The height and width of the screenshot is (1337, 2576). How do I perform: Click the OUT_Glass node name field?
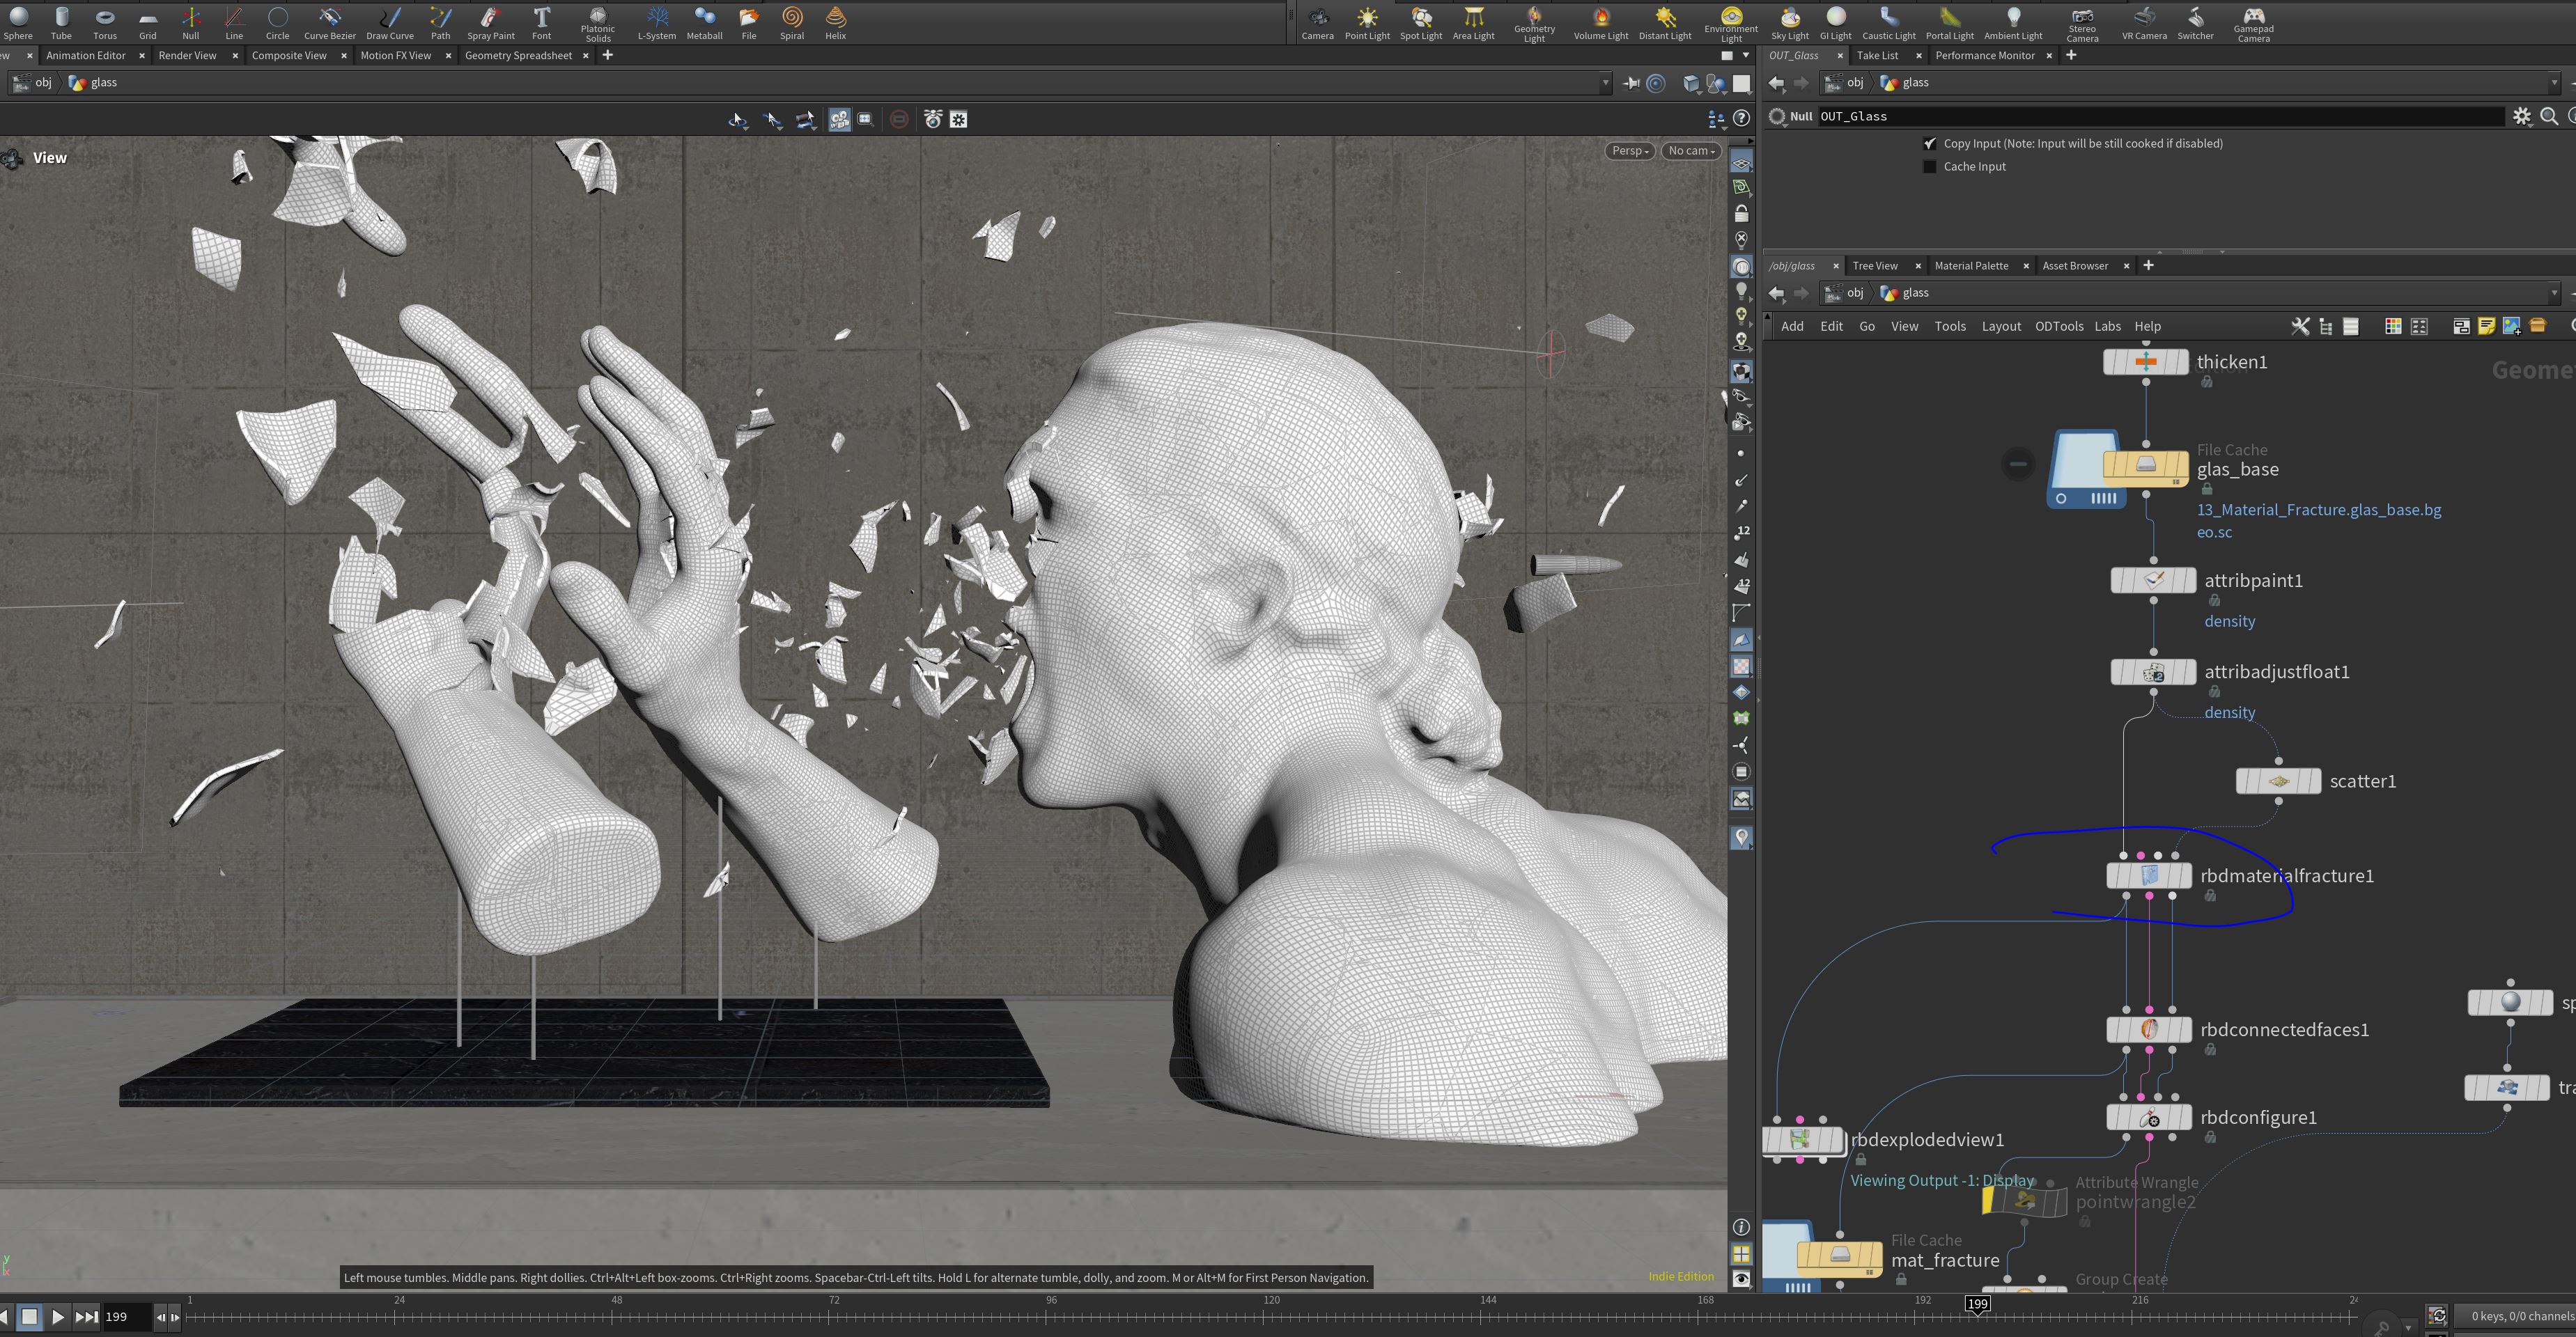(2160, 117)
